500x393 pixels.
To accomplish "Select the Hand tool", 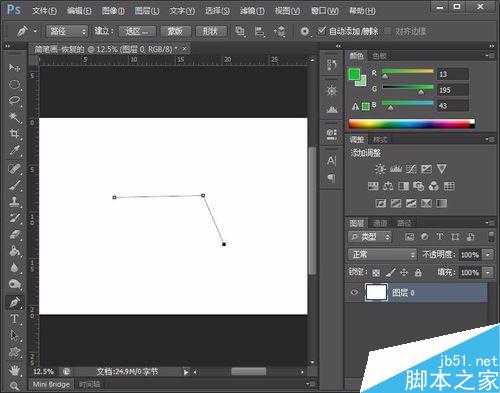I will point(14,370).
